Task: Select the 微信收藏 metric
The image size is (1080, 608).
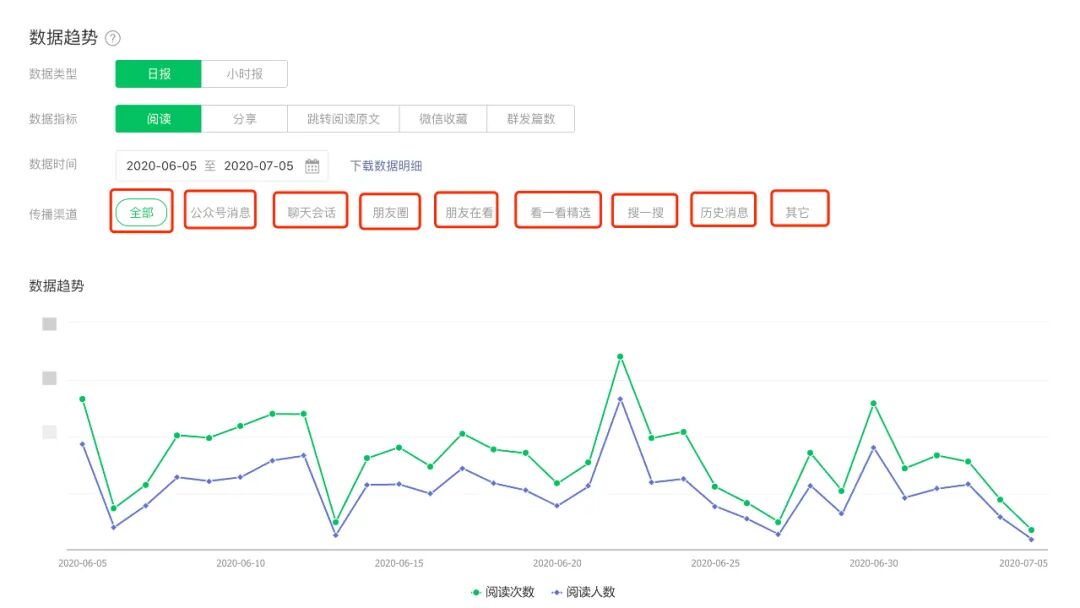Action: [x=443, y=119]
